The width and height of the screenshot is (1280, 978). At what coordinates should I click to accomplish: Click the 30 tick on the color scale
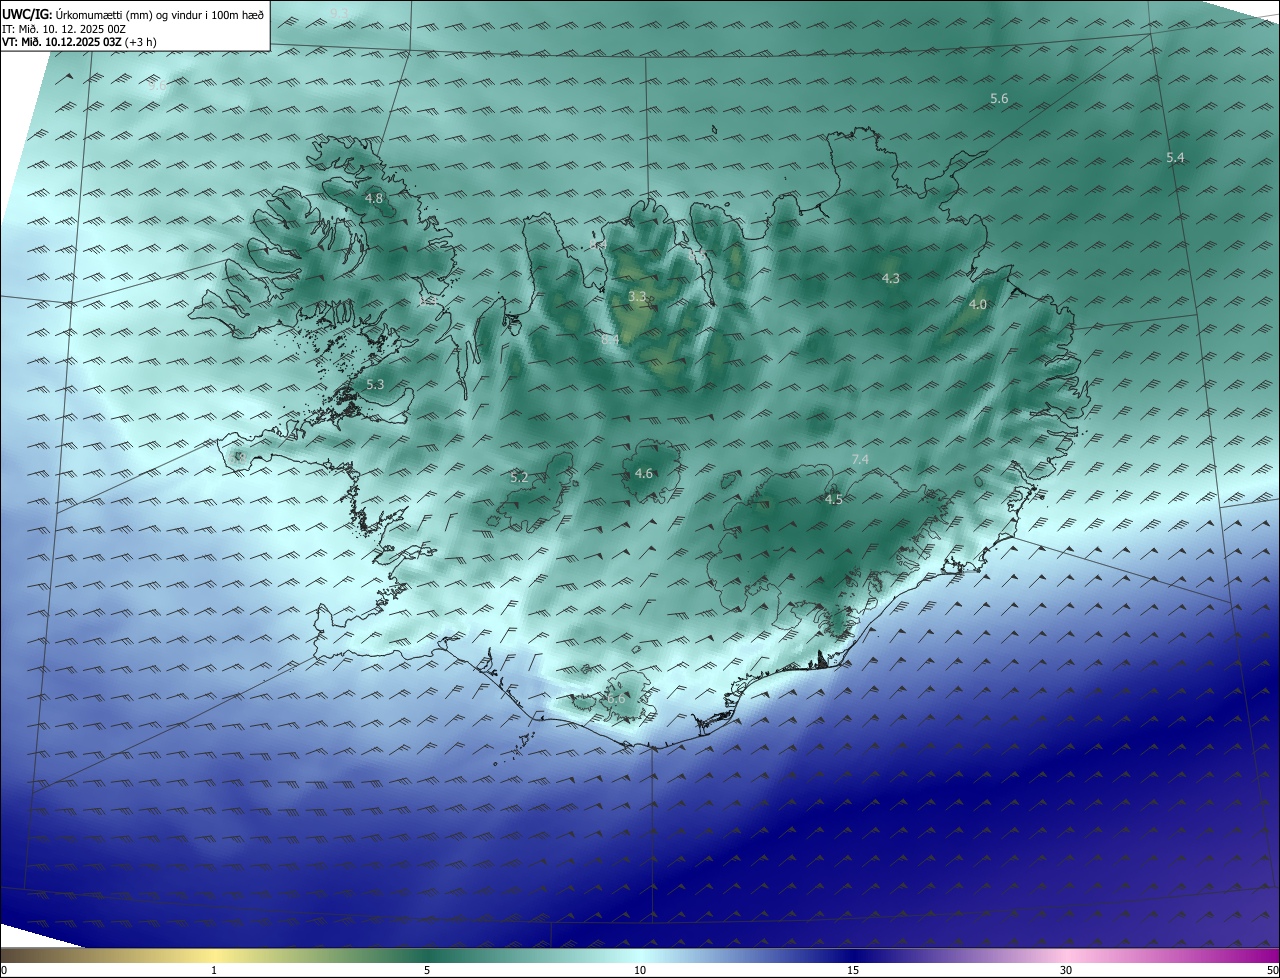(x=1066, y=970)
